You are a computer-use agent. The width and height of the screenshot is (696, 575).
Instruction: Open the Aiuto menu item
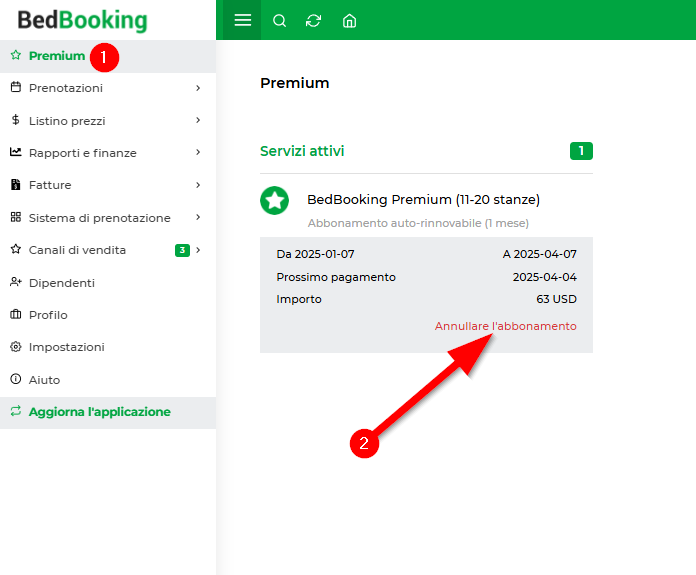[x=108, y=380]
